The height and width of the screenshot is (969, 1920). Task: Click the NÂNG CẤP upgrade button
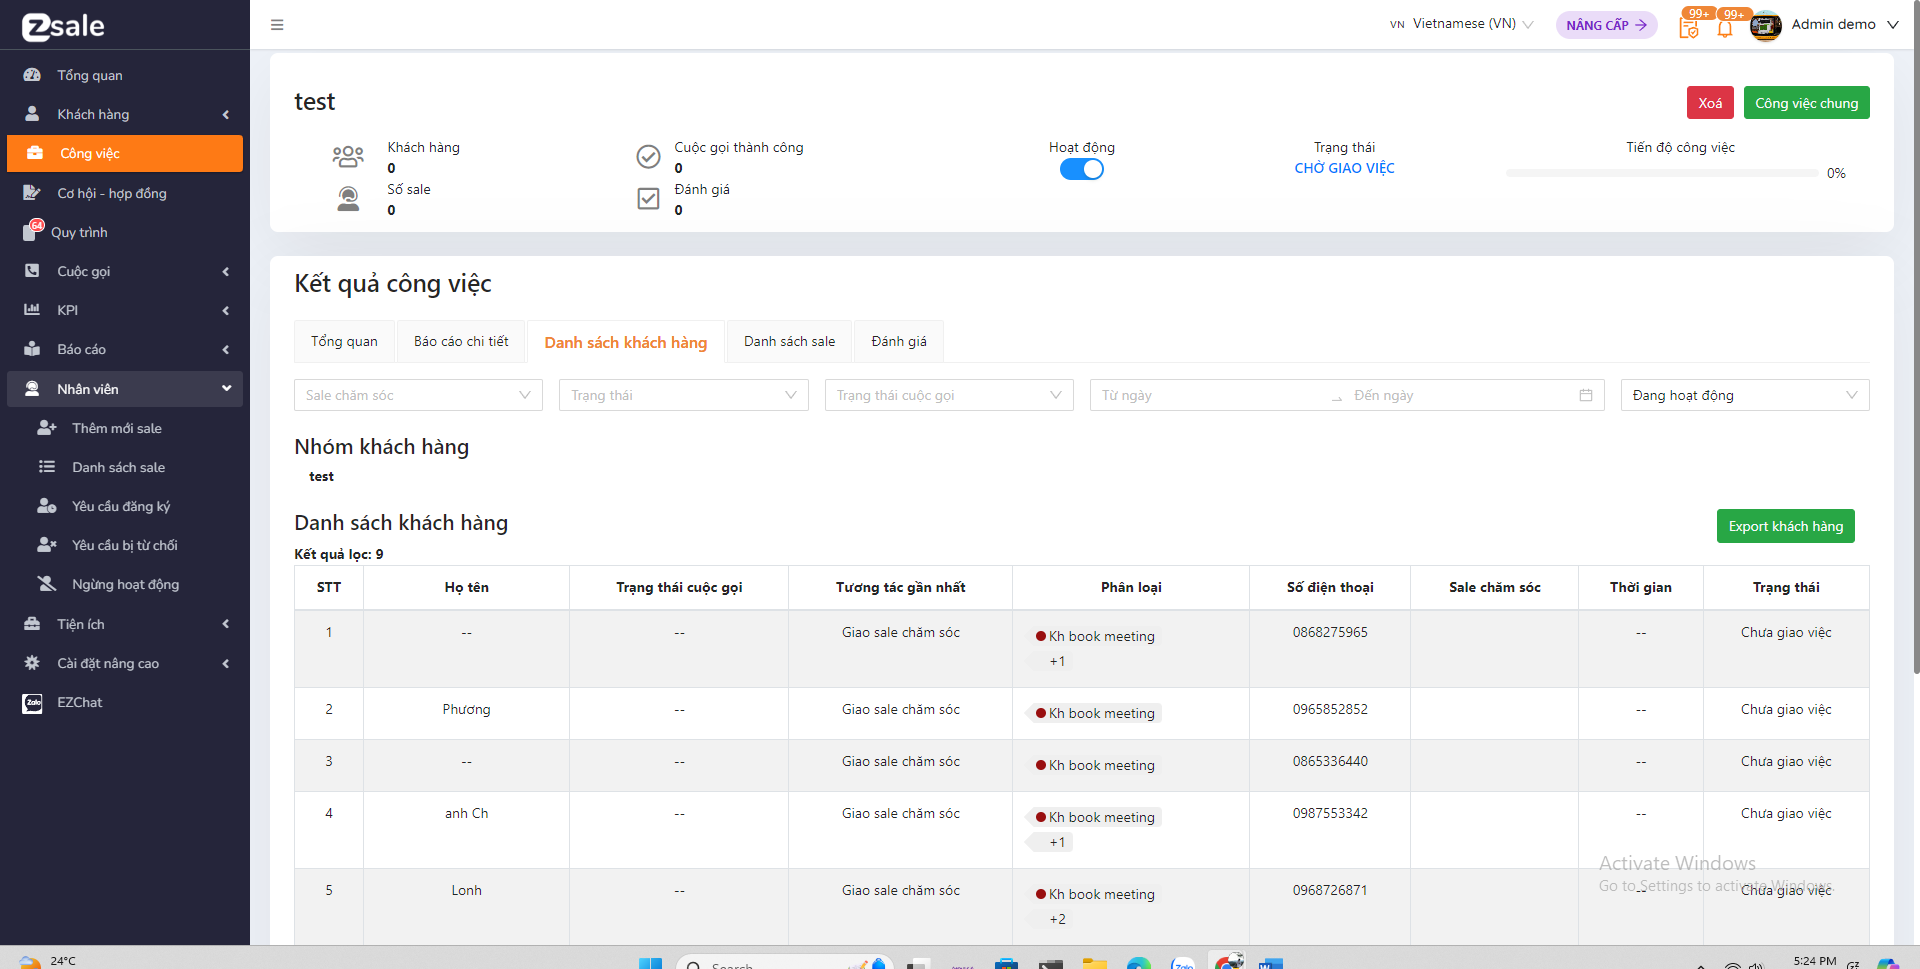click(1606, 25)
